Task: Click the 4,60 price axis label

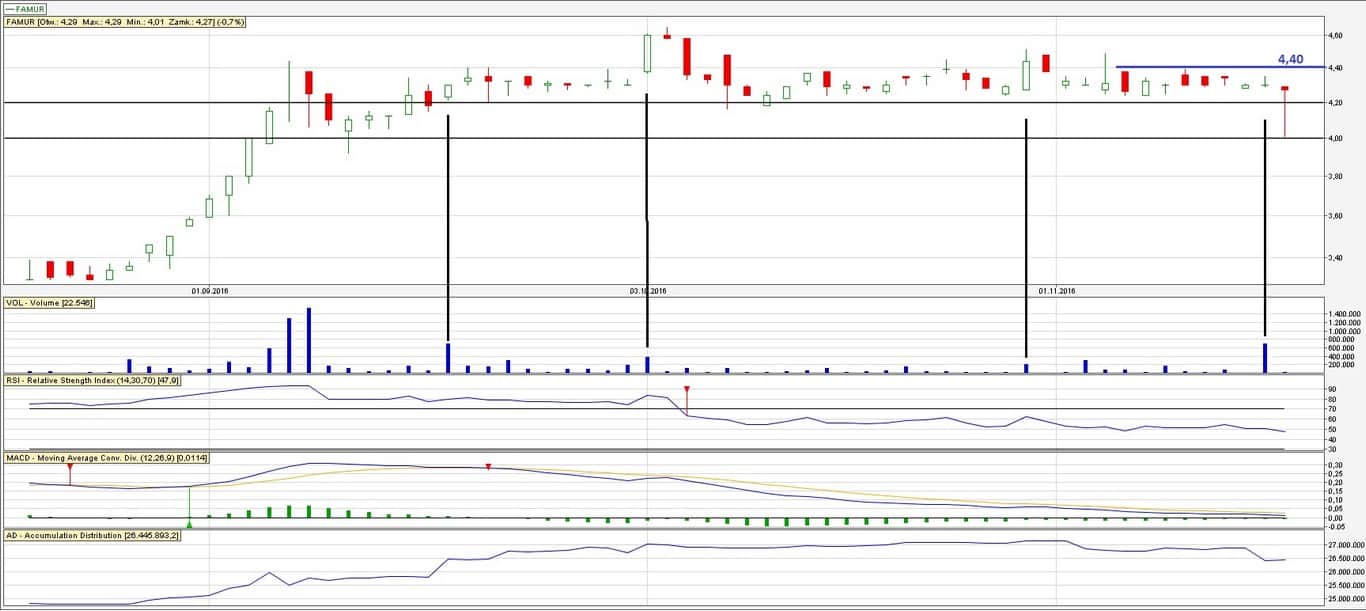Action: tap(1333, 35)
